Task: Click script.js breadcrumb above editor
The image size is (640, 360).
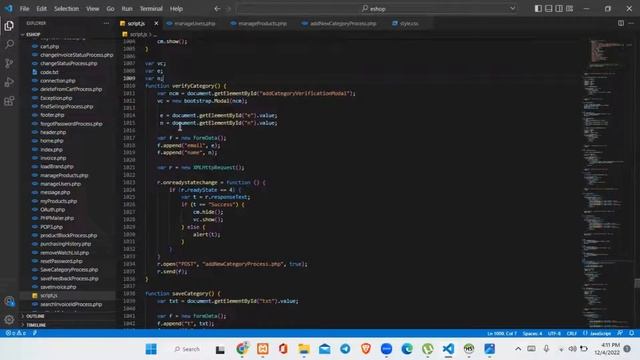Action: click(138, 34)
